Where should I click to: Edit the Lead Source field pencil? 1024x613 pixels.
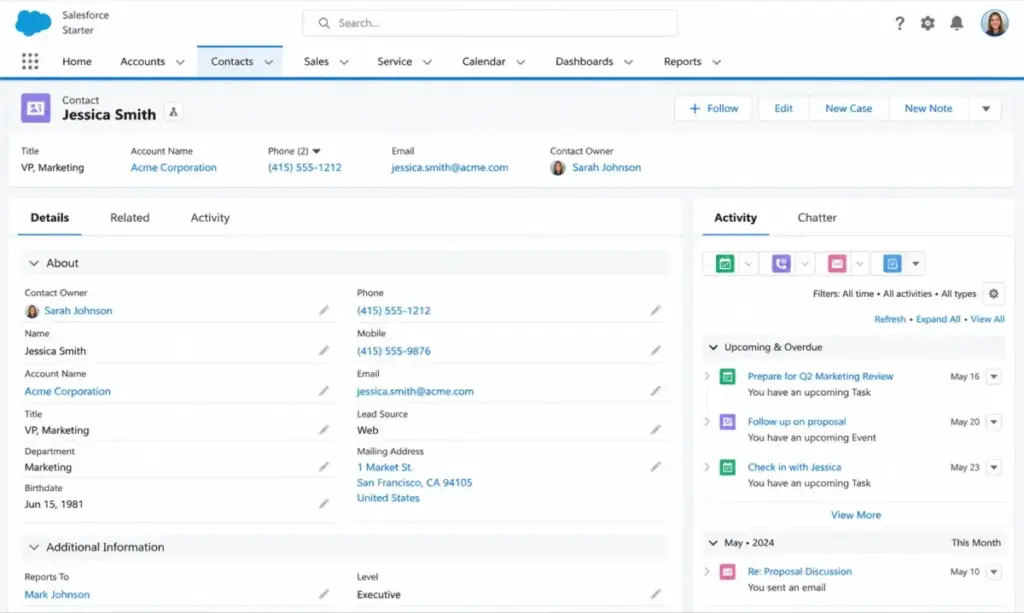pyautogui.click(x=656, y=430)
